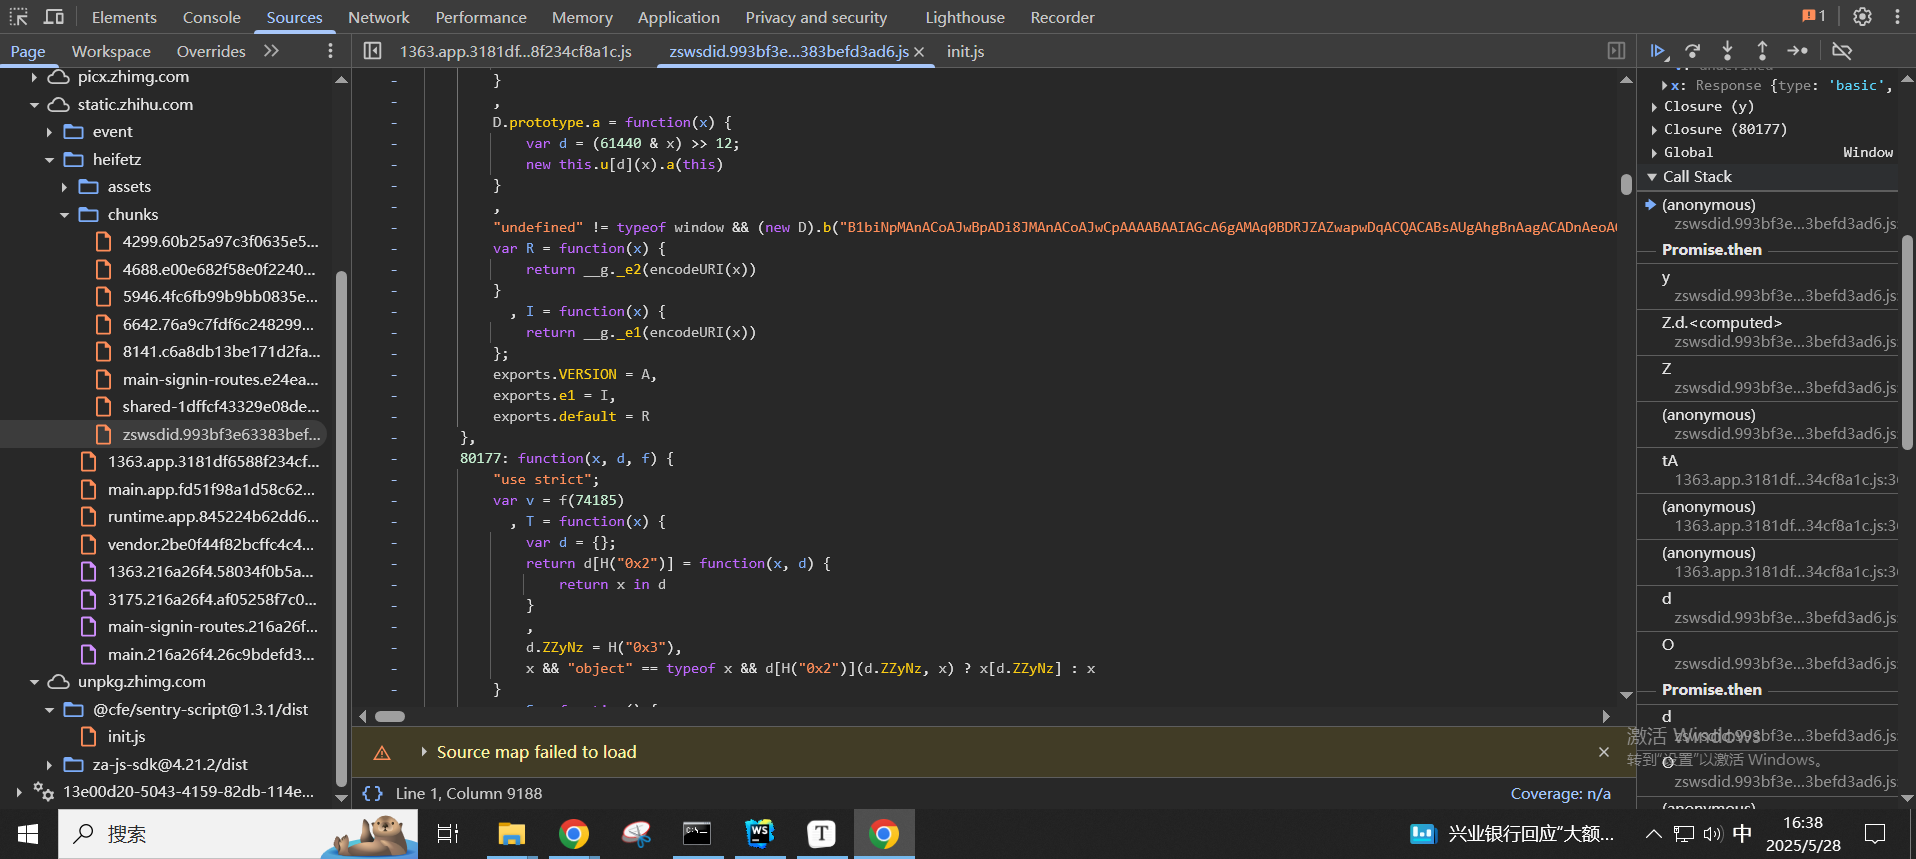The width and height of the screenshot is (1916, 859).
Task: Collapse the chunks folder
Action: [65, 215]
